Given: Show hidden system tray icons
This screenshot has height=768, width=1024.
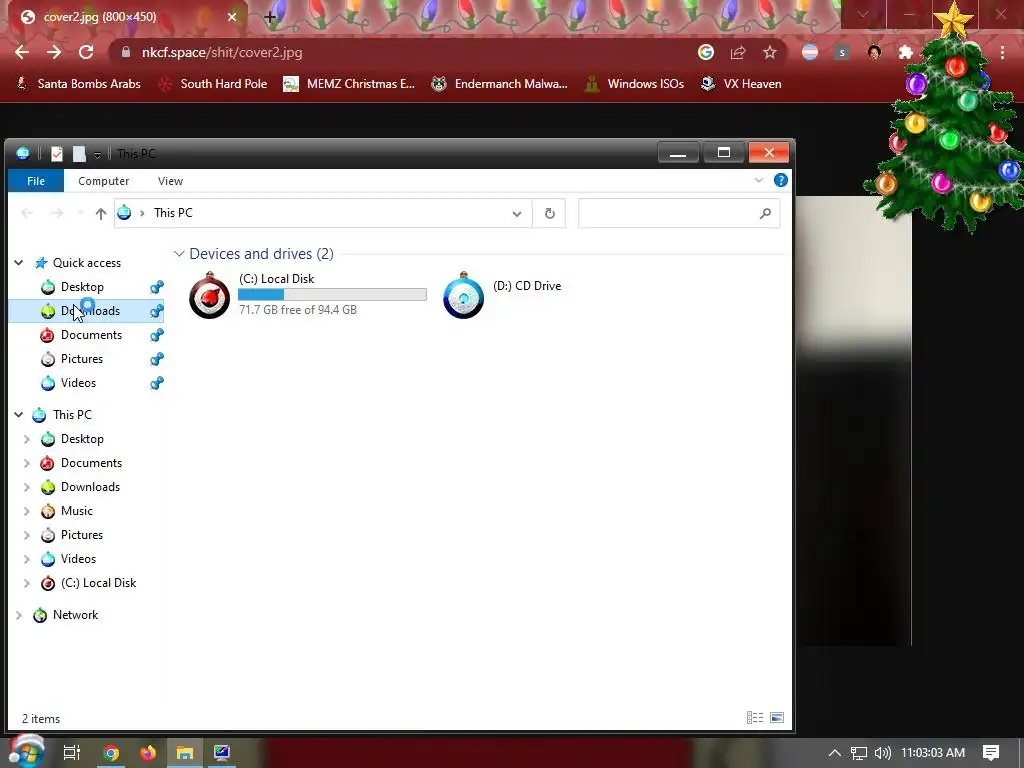Looking at the screenshot, I should coord(835,753).
